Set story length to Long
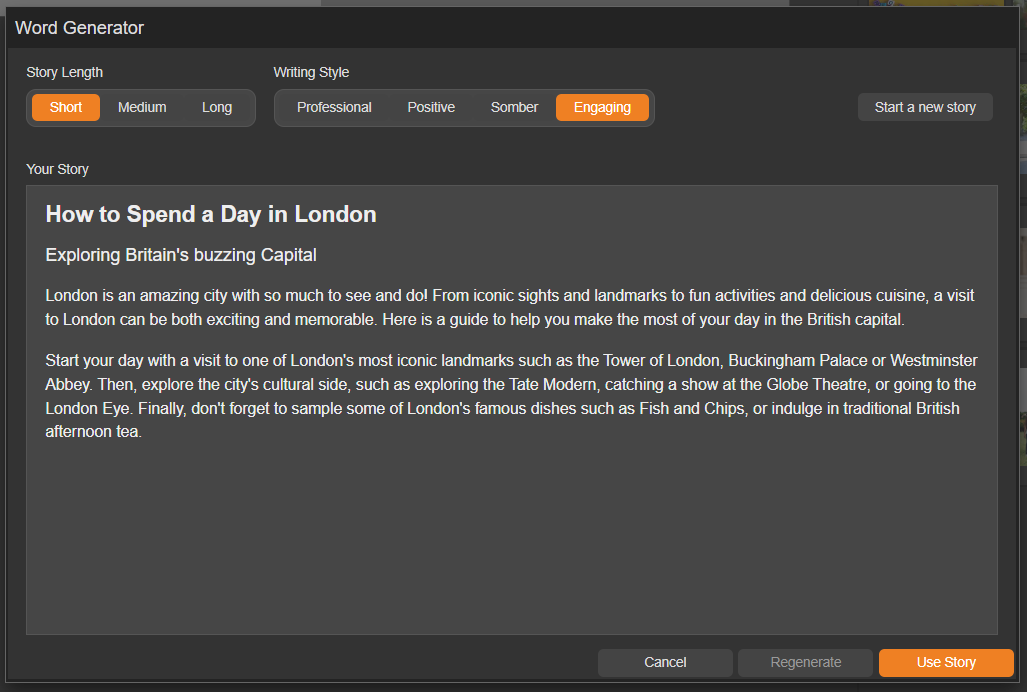Image resolution: width=1027 pixels, height=692 pixels. (x=217, y=107)
